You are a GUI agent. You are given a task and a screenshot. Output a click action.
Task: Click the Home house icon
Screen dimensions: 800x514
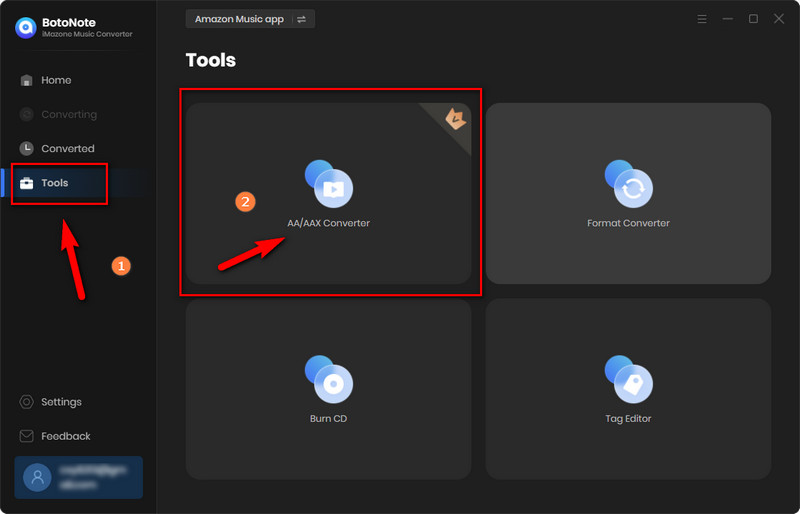coord(26,80)
